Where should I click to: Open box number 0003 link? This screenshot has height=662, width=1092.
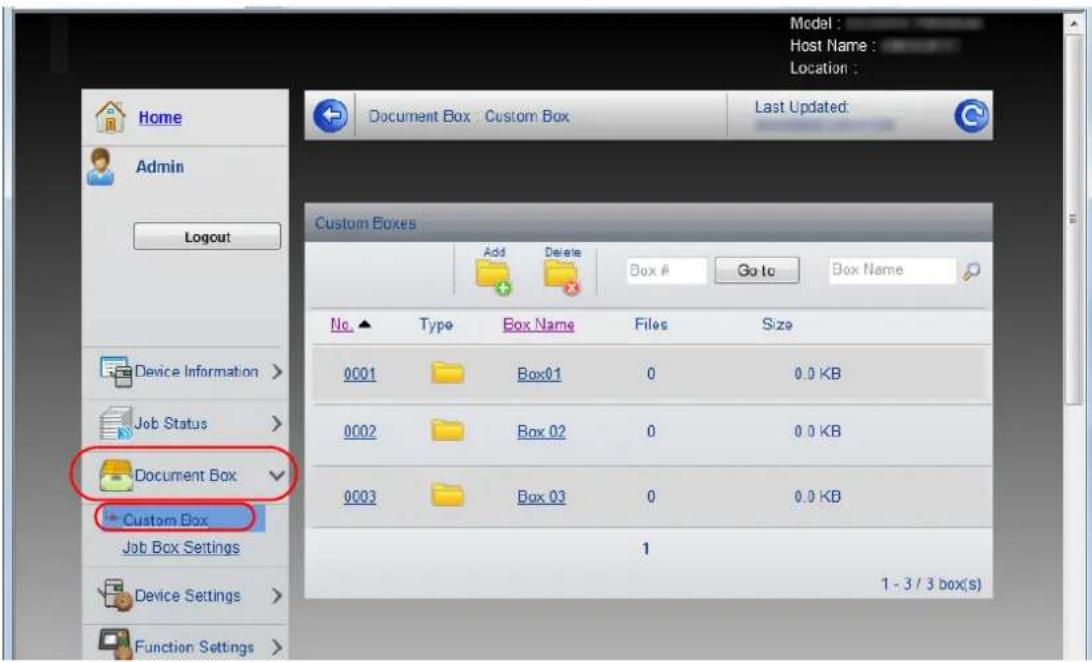click(x=359, y=496)
